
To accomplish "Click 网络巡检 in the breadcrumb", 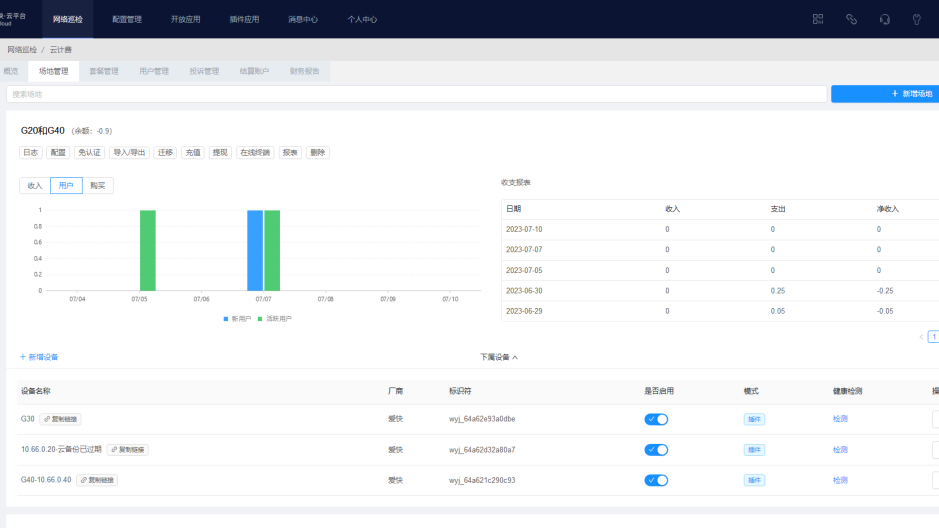I will click(22, 50).
